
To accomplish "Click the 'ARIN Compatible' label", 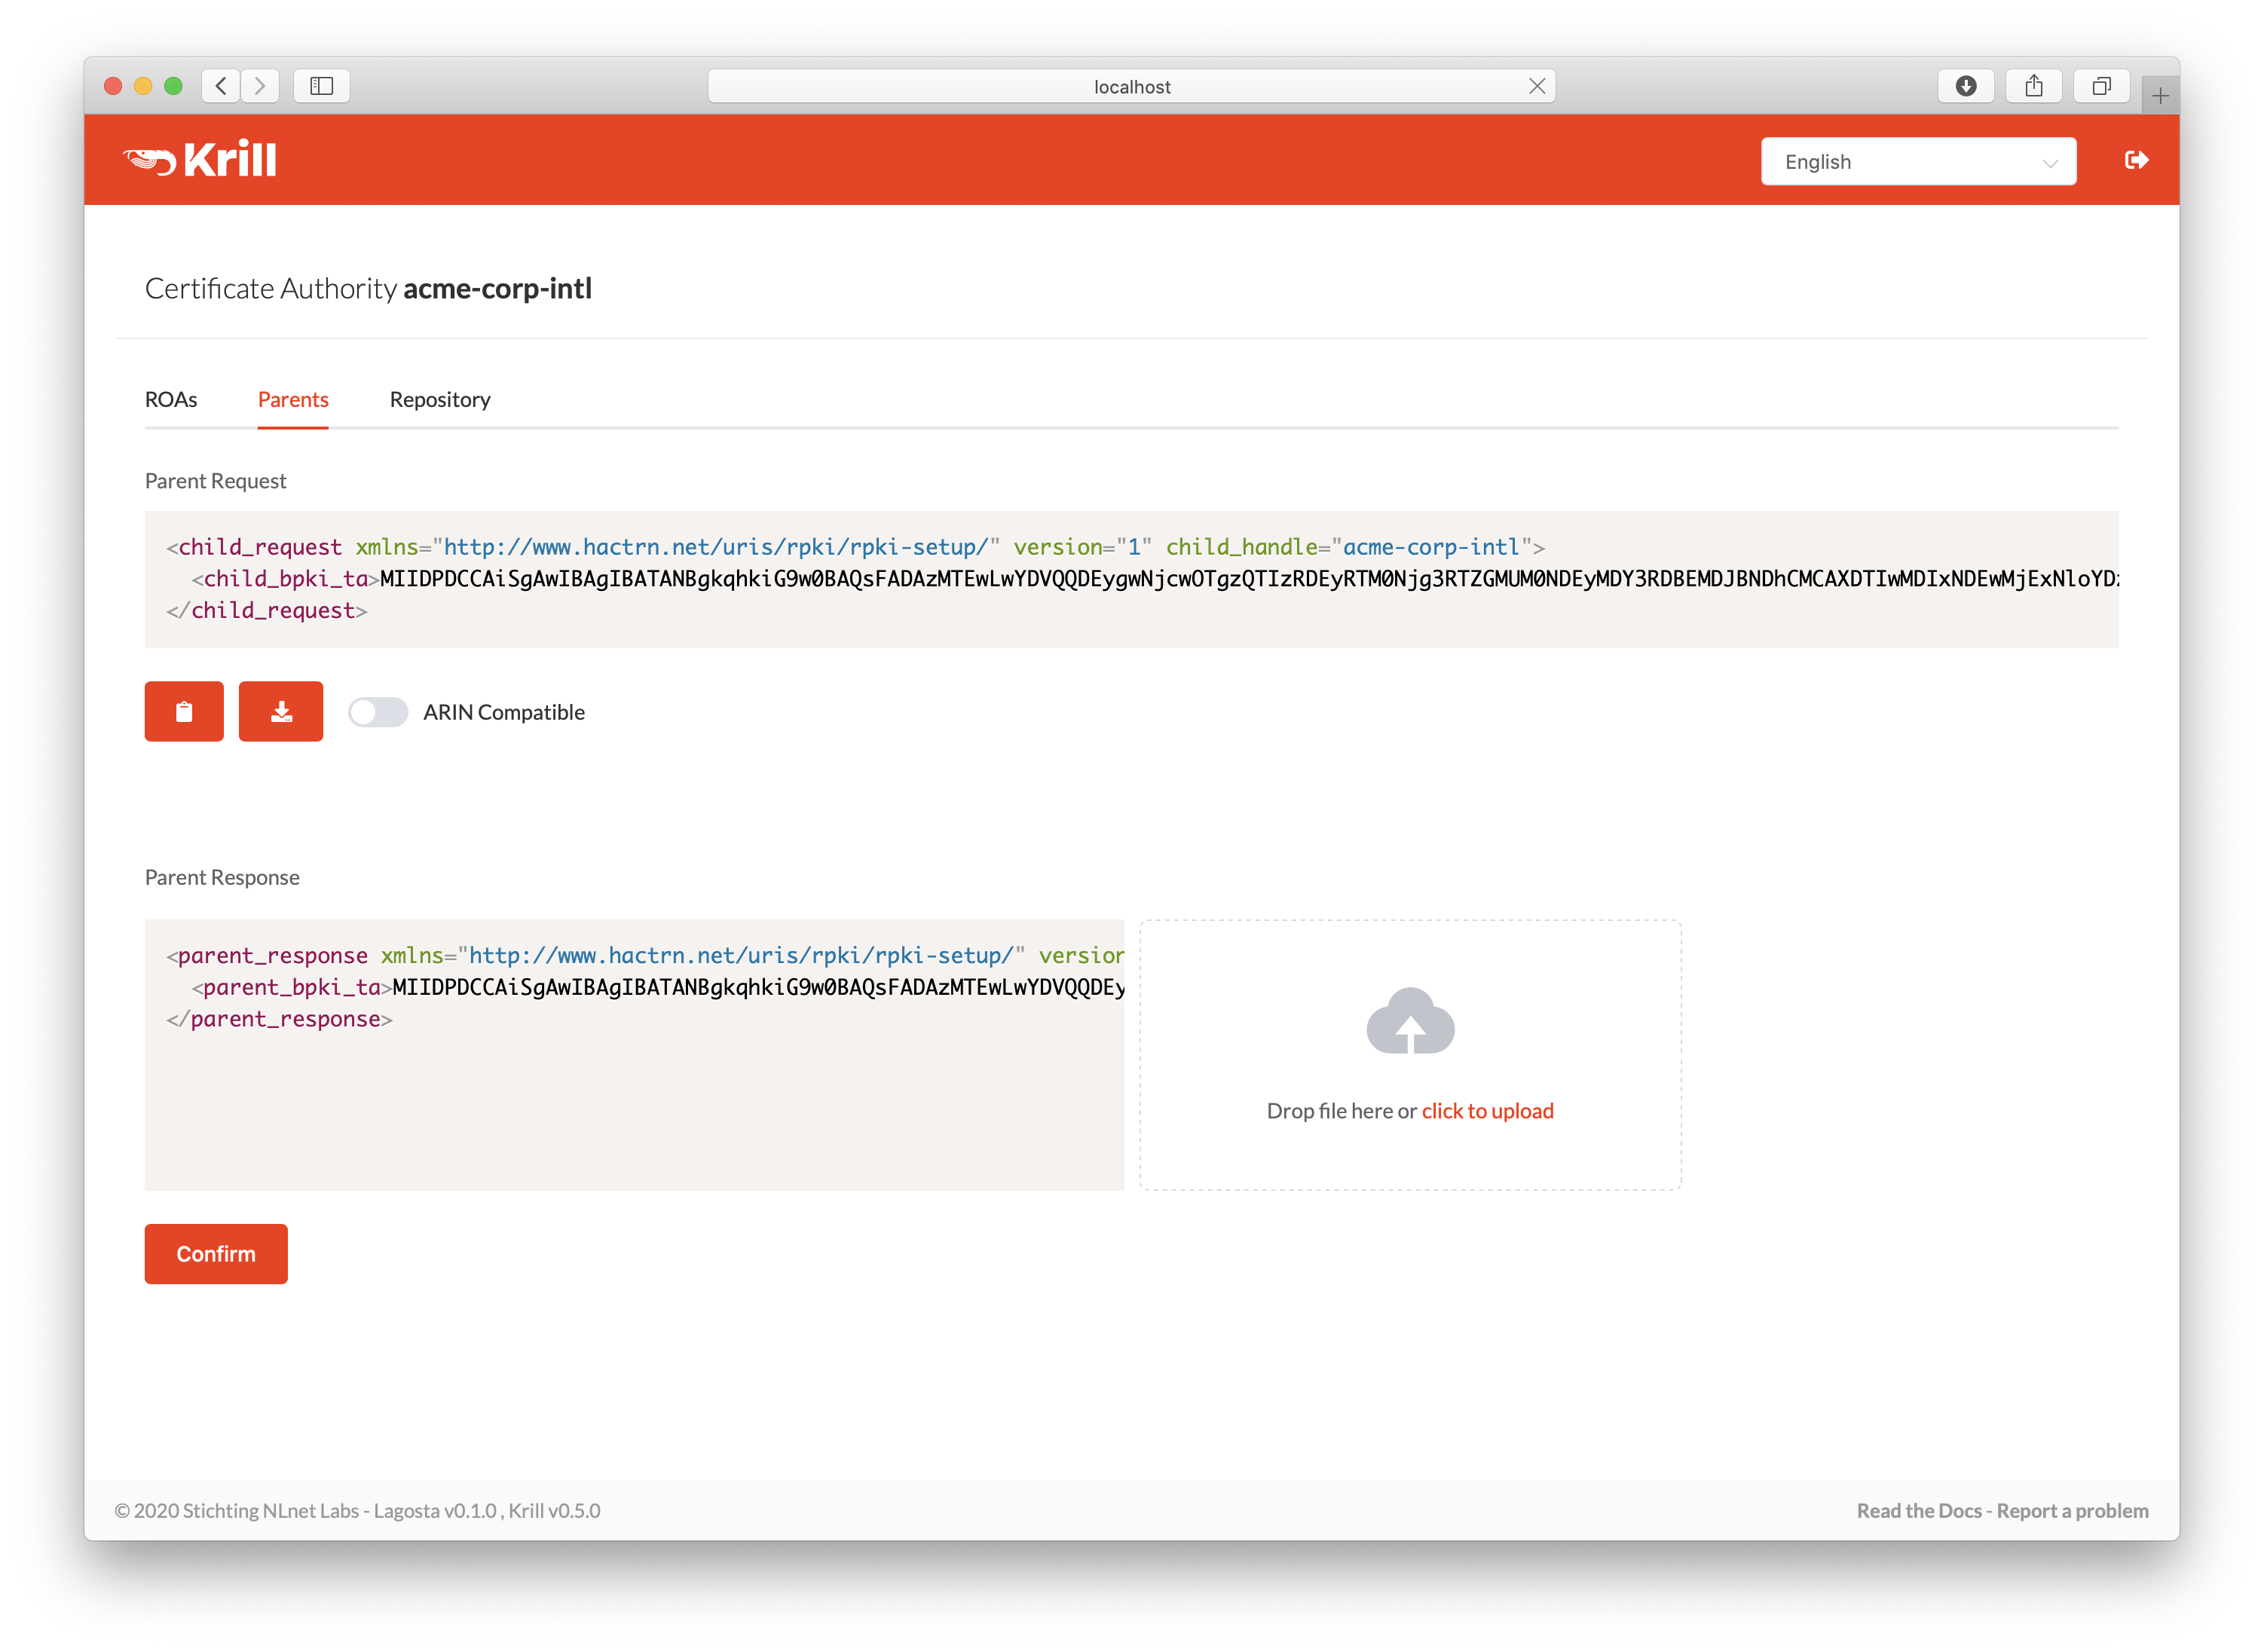I will coord(503,712).
